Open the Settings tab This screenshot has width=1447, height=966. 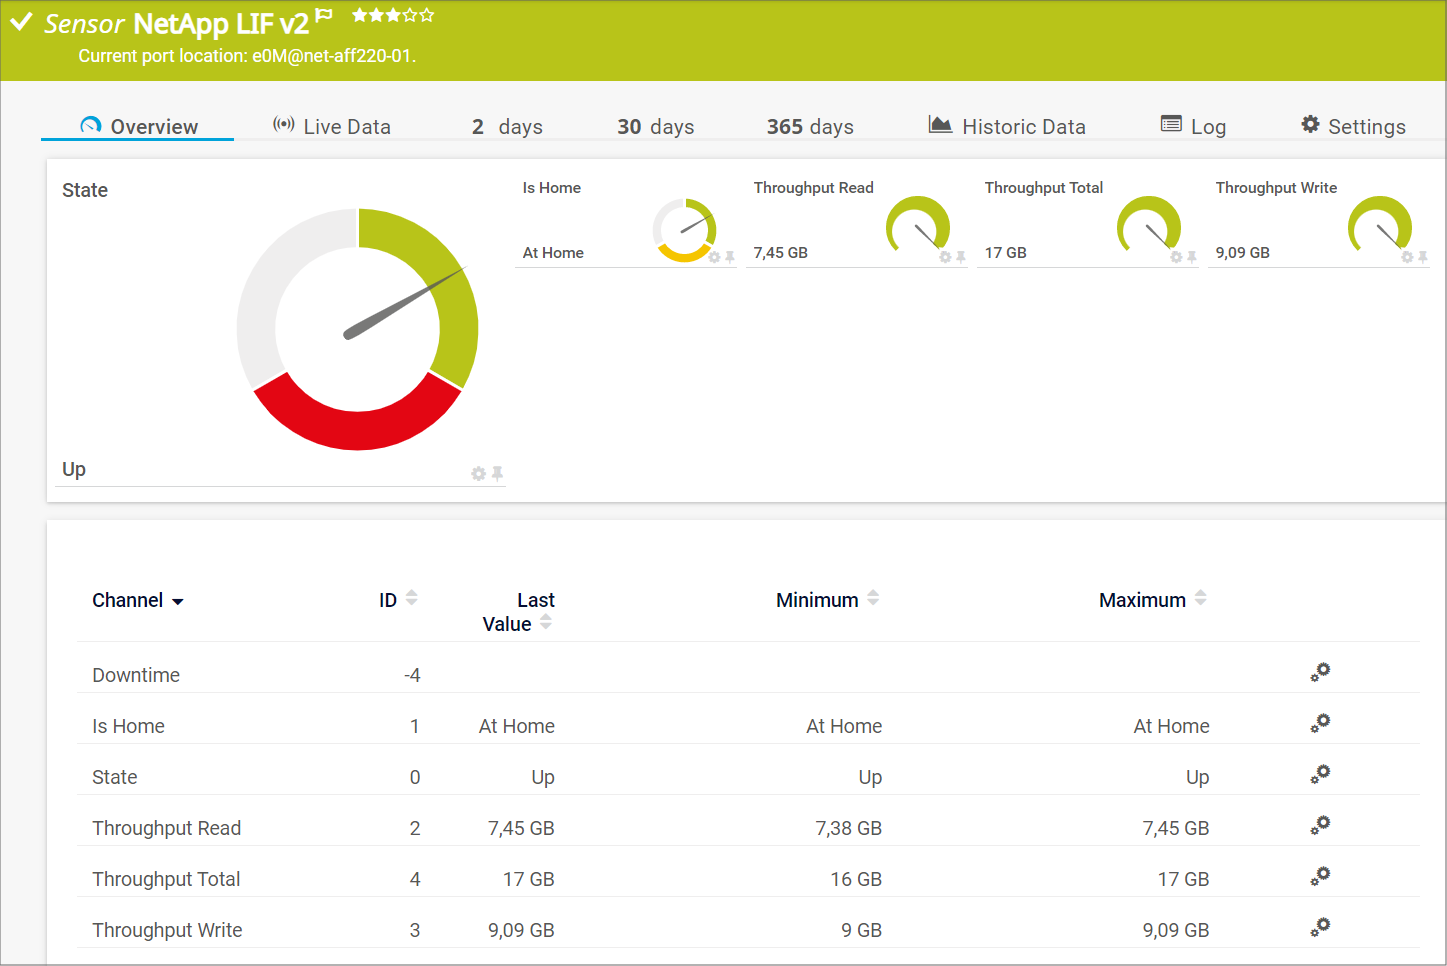1353,126
